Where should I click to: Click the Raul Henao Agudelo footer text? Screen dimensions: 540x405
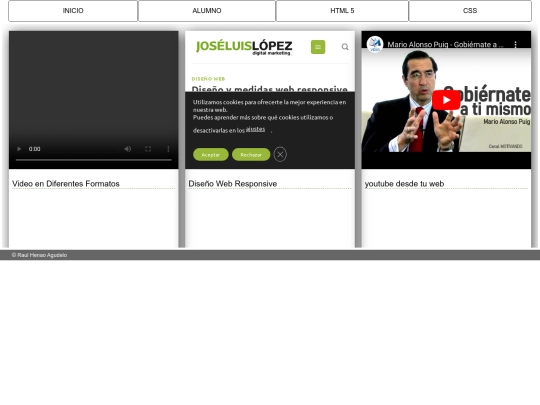pyautogui.click(x=39, y=255)
